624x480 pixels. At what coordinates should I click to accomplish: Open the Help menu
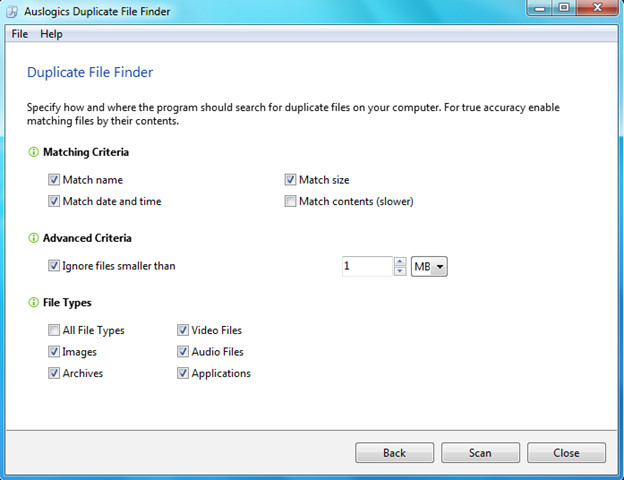[51, 34]
